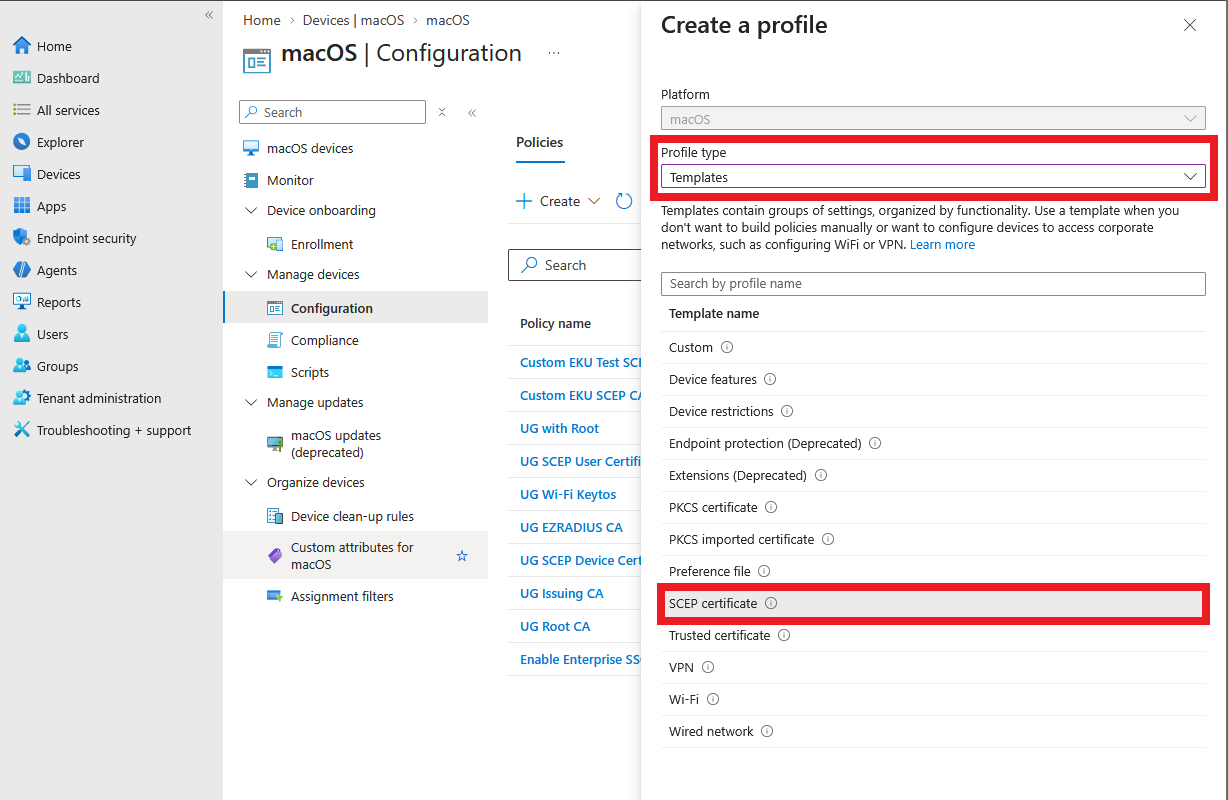Viewport: 1228px width, 800px height.
Task: Open the disabled Platform dropdown
Action: [x=933, y=119]
